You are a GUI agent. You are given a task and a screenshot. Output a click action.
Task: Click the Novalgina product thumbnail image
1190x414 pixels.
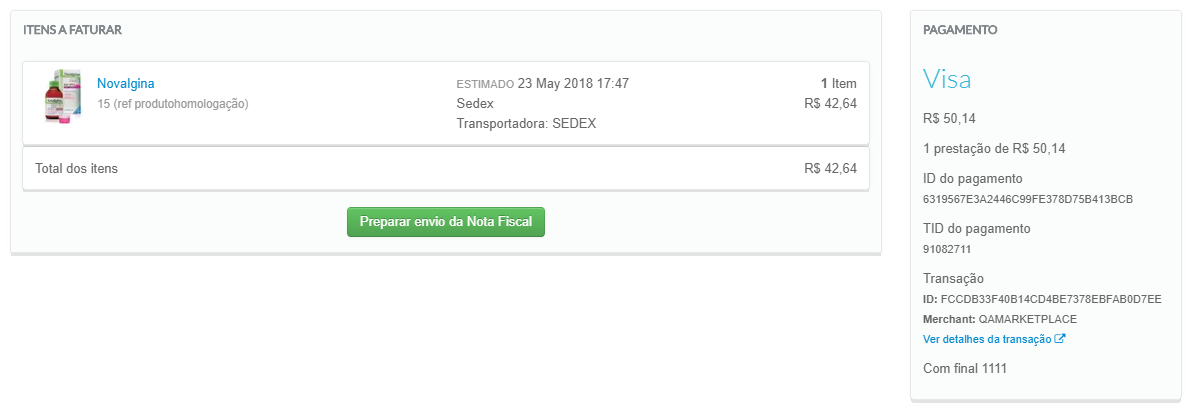(63, 96)
